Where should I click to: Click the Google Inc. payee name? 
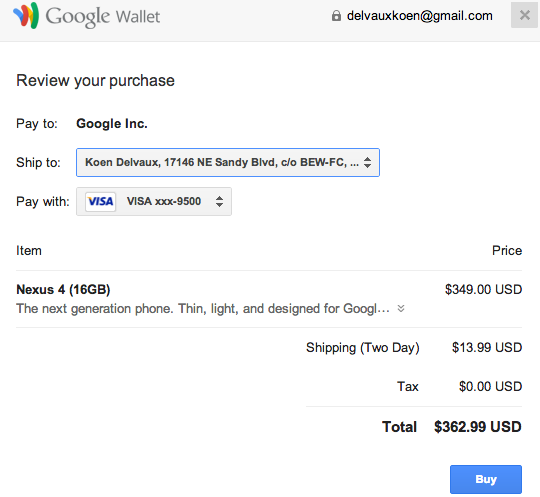tap(112, 124)
